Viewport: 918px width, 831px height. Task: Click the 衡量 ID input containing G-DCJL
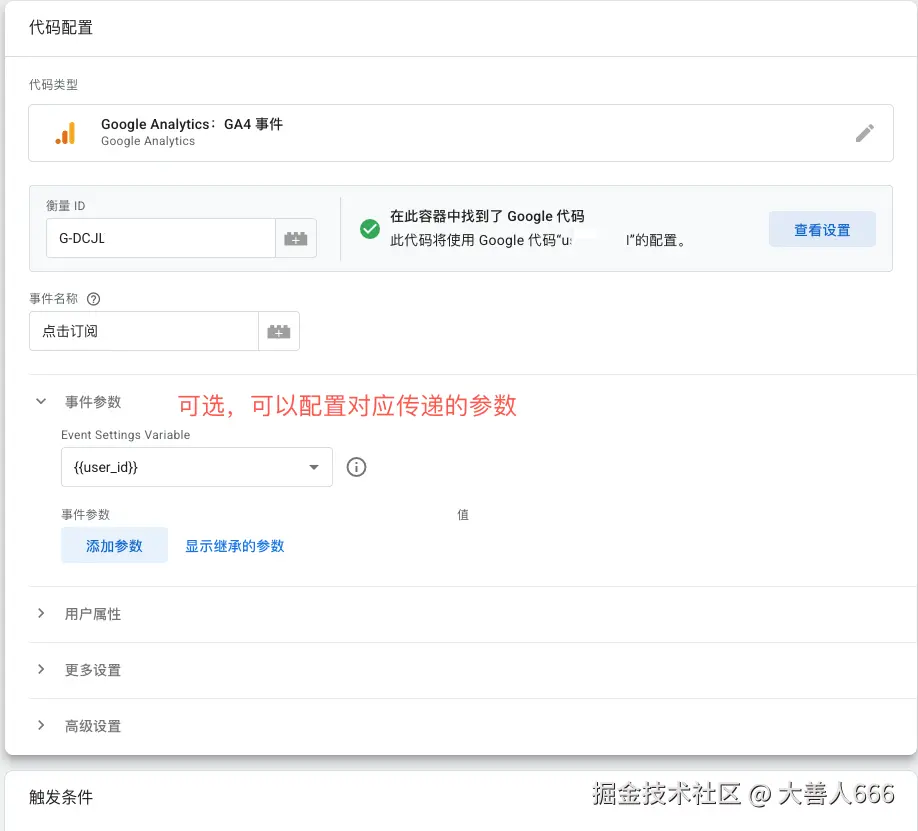161,238
